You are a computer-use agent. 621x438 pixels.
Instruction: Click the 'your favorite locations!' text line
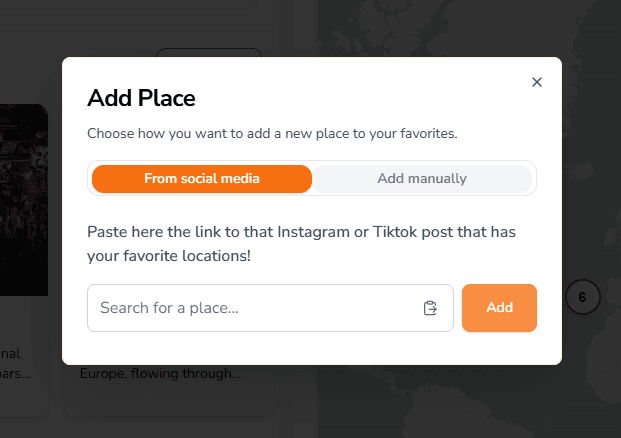[x=169, y=256]
